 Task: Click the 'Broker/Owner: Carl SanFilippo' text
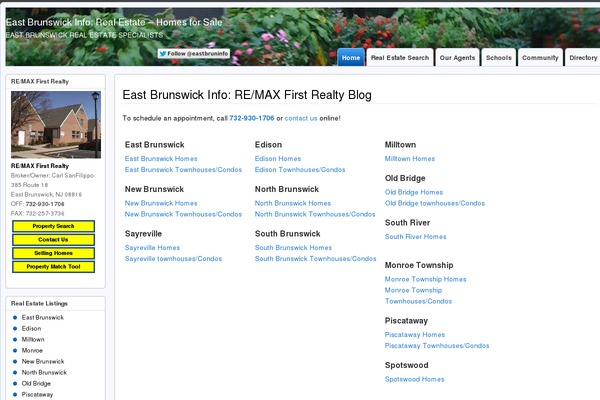(x=52, y=176)
